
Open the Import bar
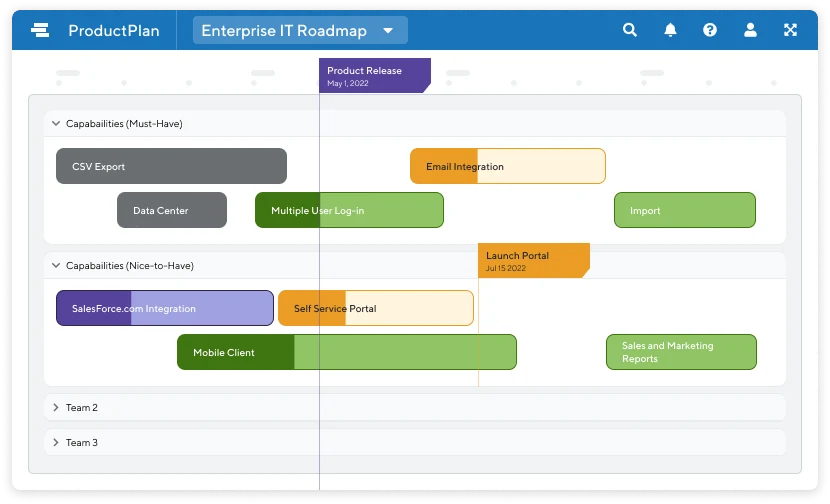(685, 210)
